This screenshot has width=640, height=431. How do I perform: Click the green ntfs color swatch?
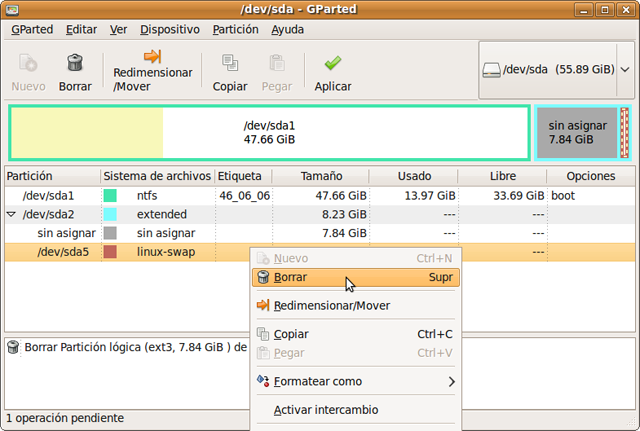pos(110,196)
